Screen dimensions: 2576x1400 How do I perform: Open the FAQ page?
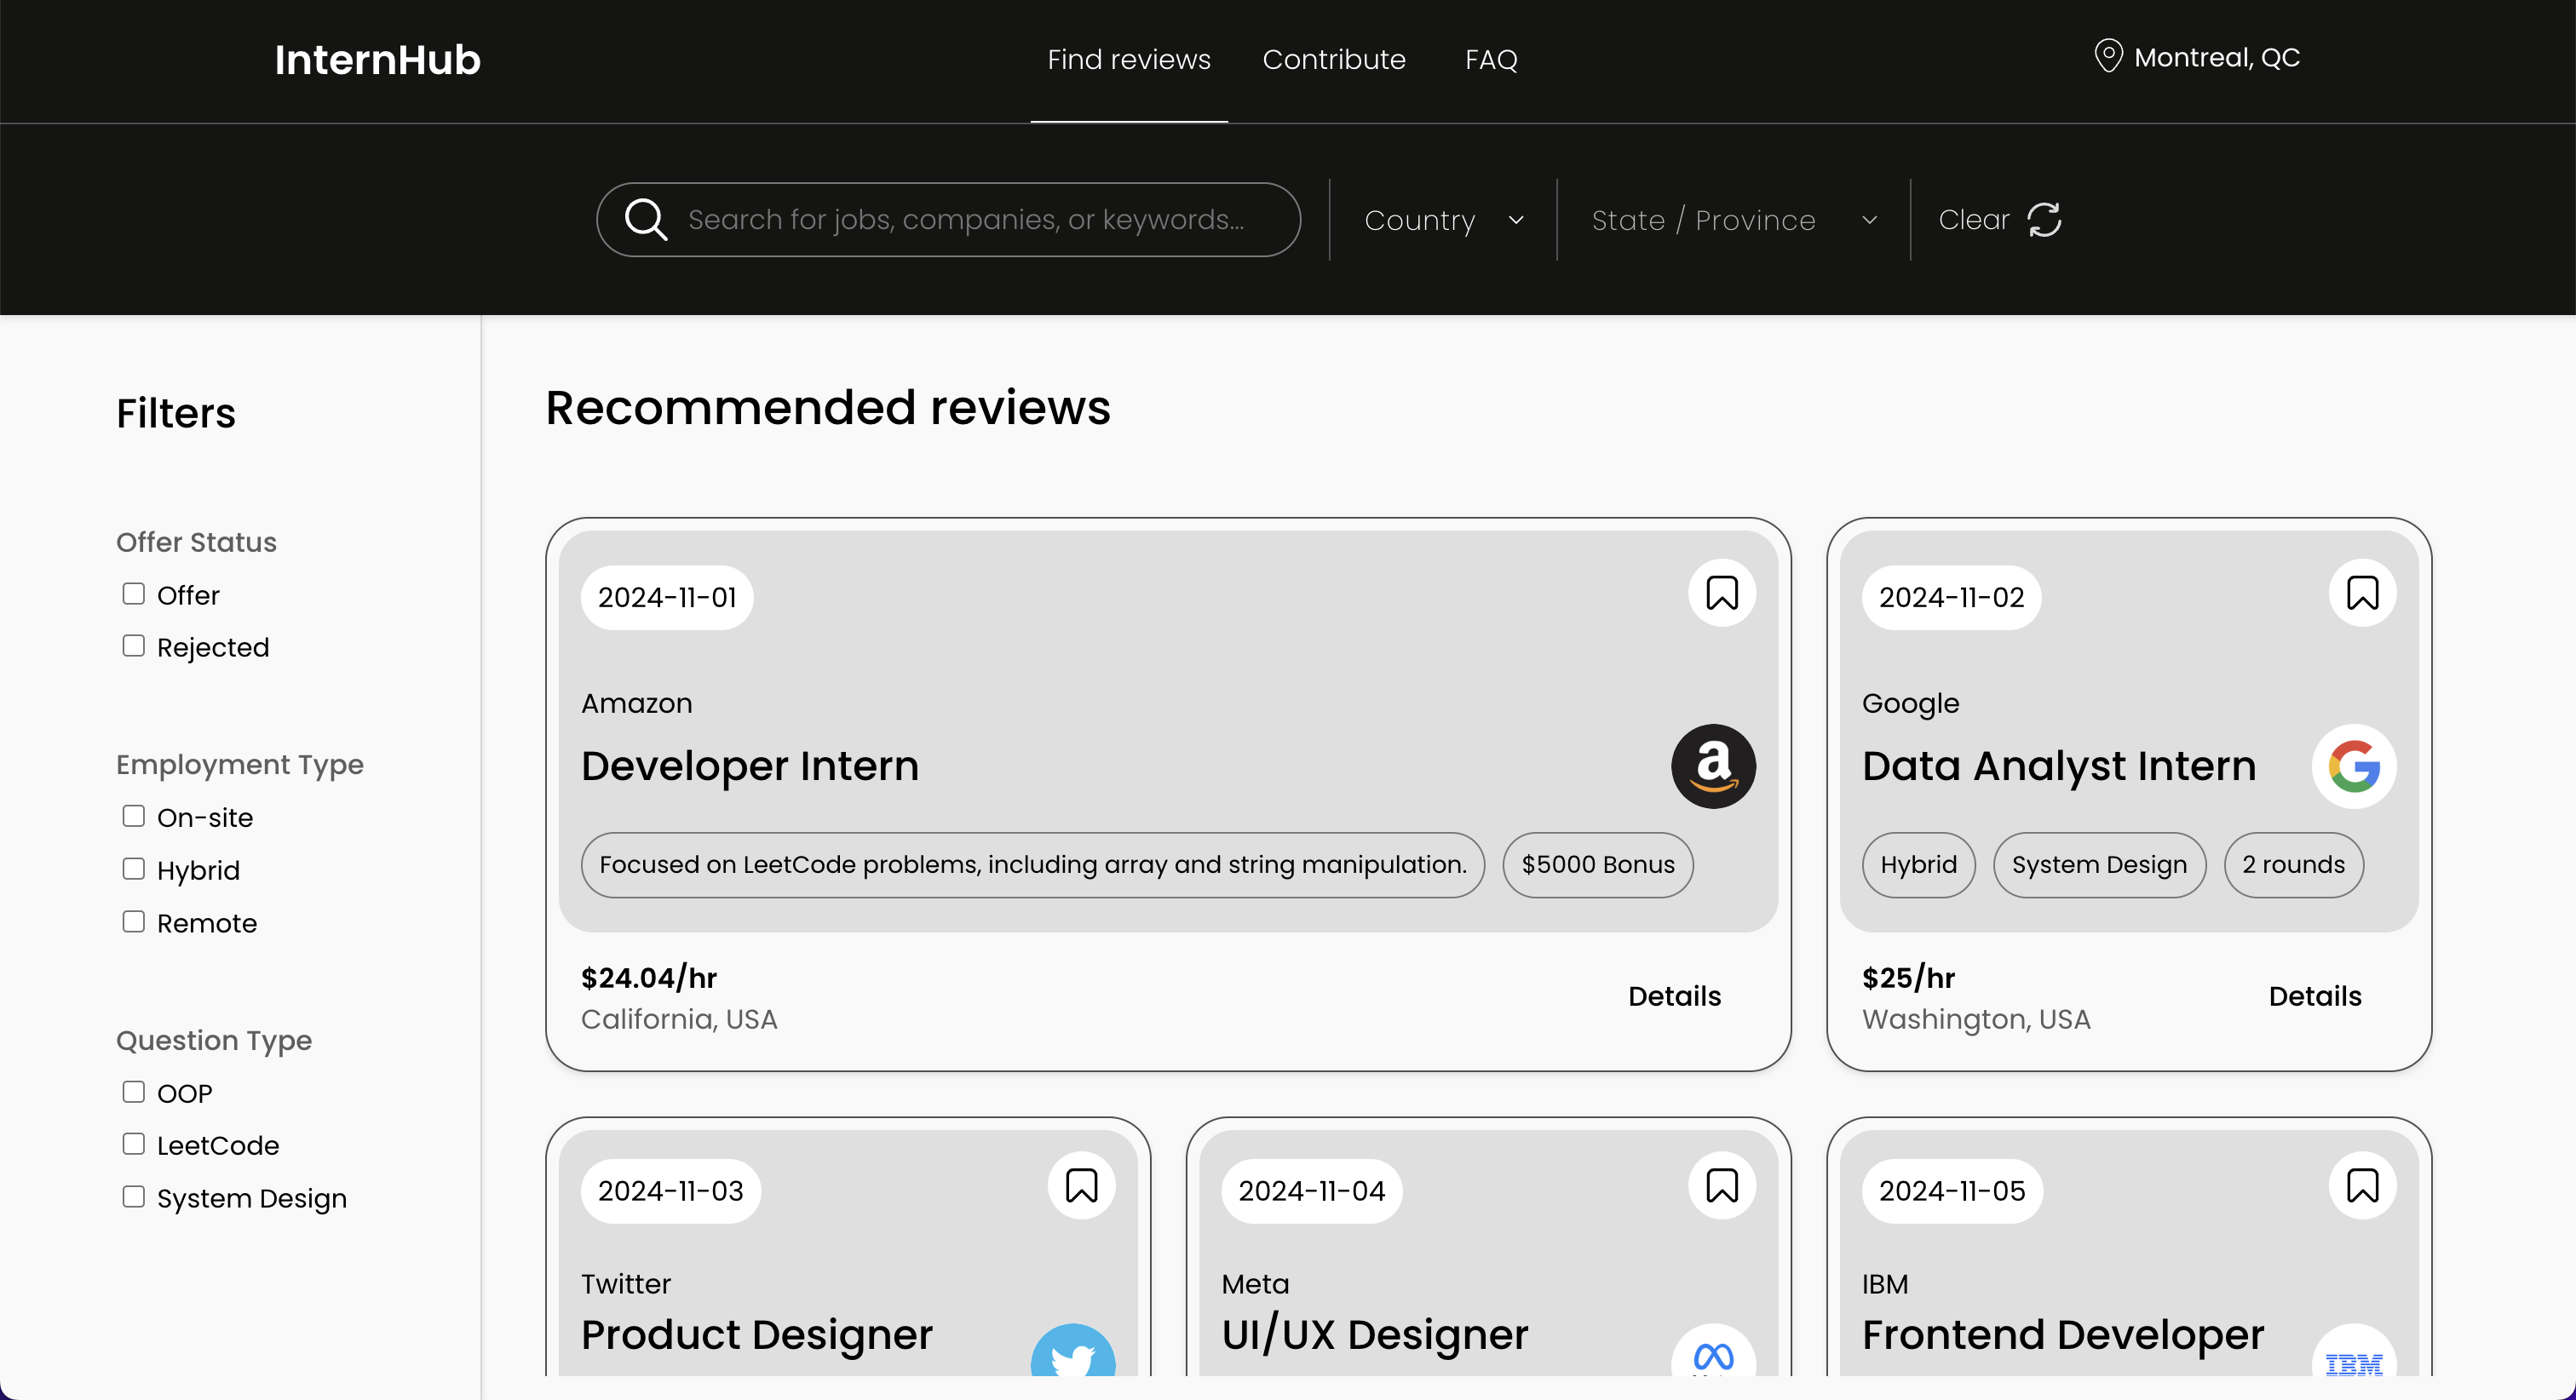click(1490, 60)
